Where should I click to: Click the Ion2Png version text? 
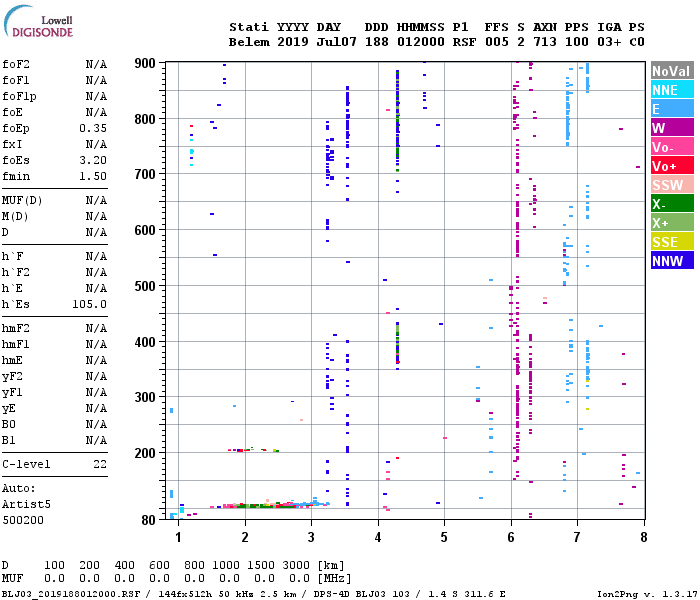pyautogui.click(x=648, y=594)
